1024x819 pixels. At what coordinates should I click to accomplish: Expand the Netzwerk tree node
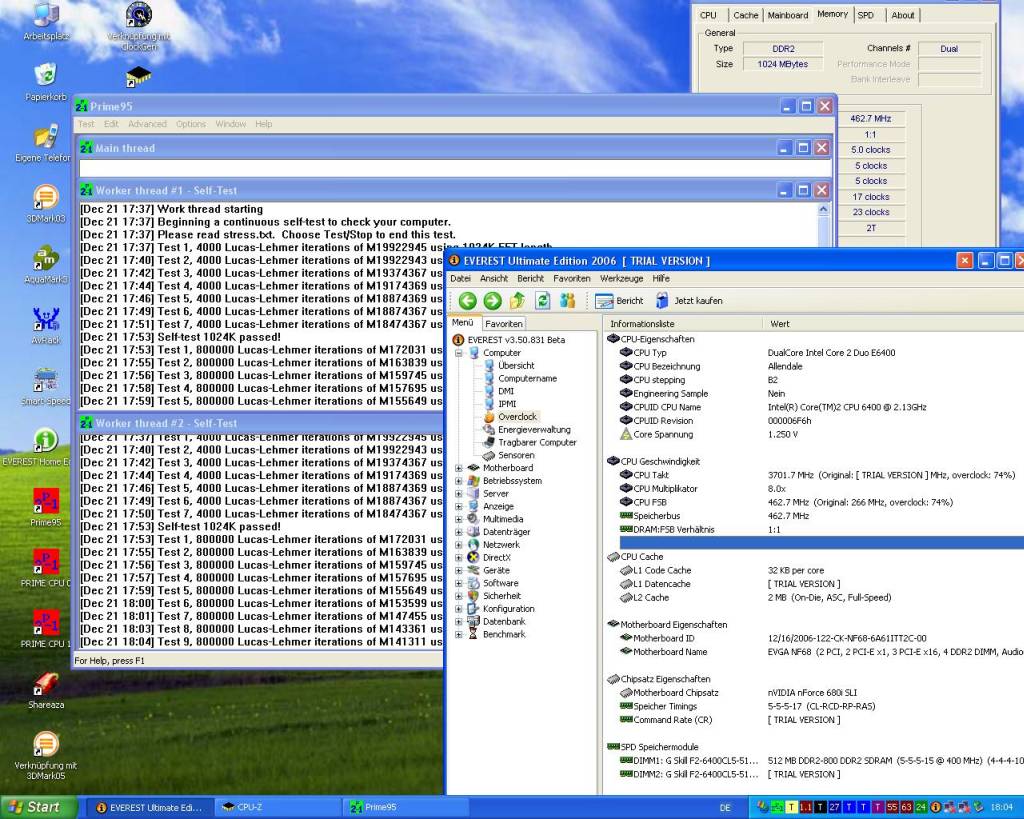(x=458, y=545)
